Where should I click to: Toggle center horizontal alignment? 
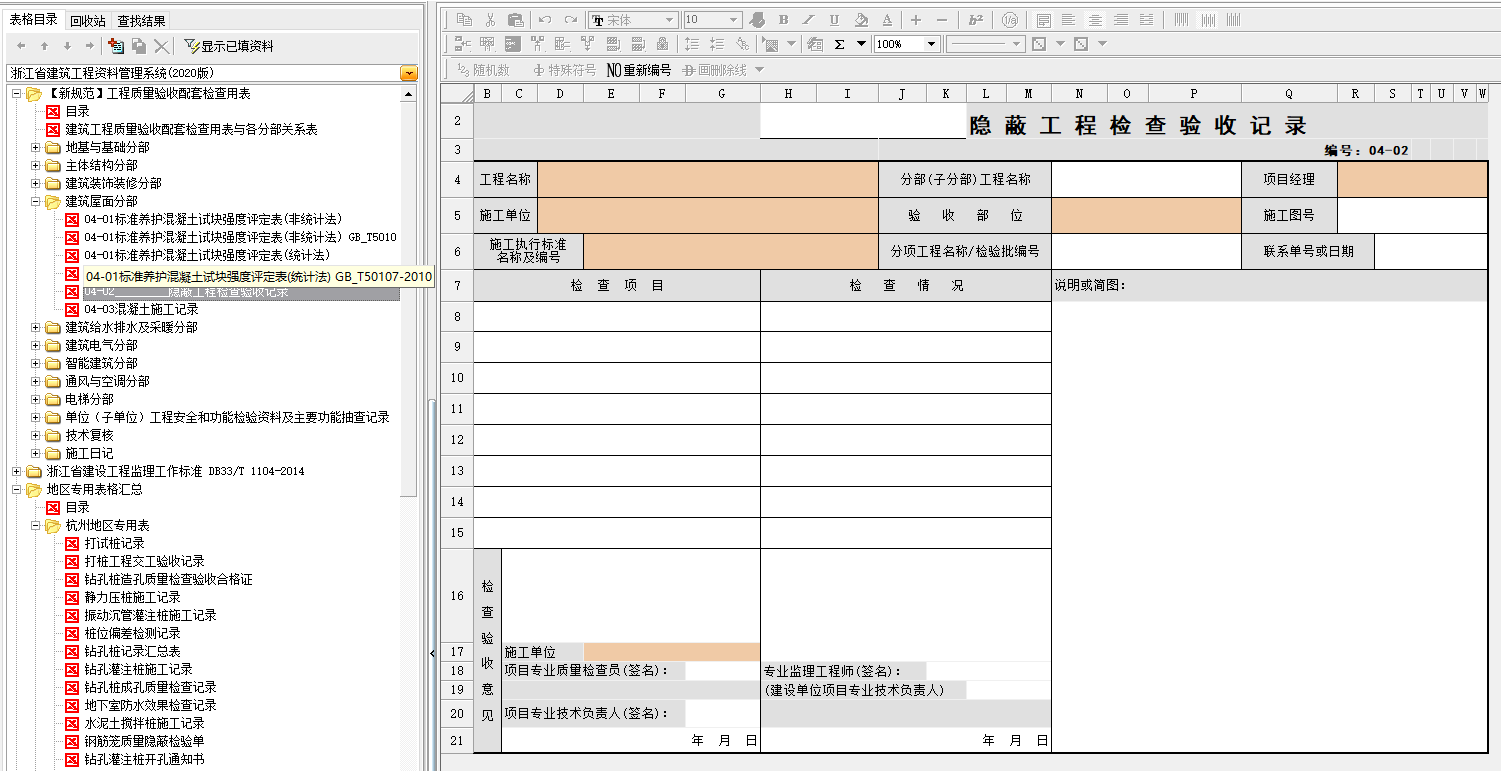coord(1095,20)
